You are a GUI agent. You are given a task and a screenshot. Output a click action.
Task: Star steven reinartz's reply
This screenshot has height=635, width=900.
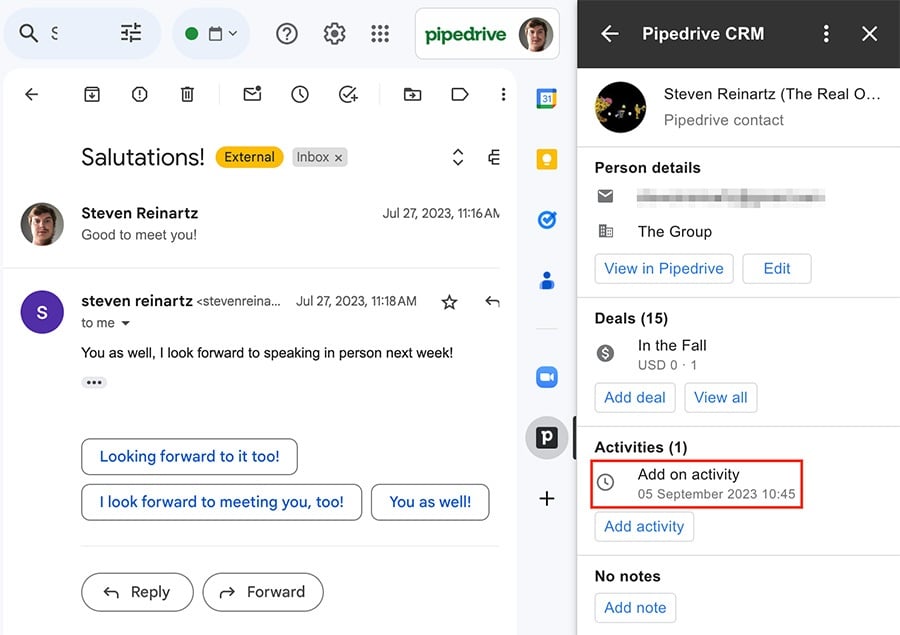pos(449,301)
